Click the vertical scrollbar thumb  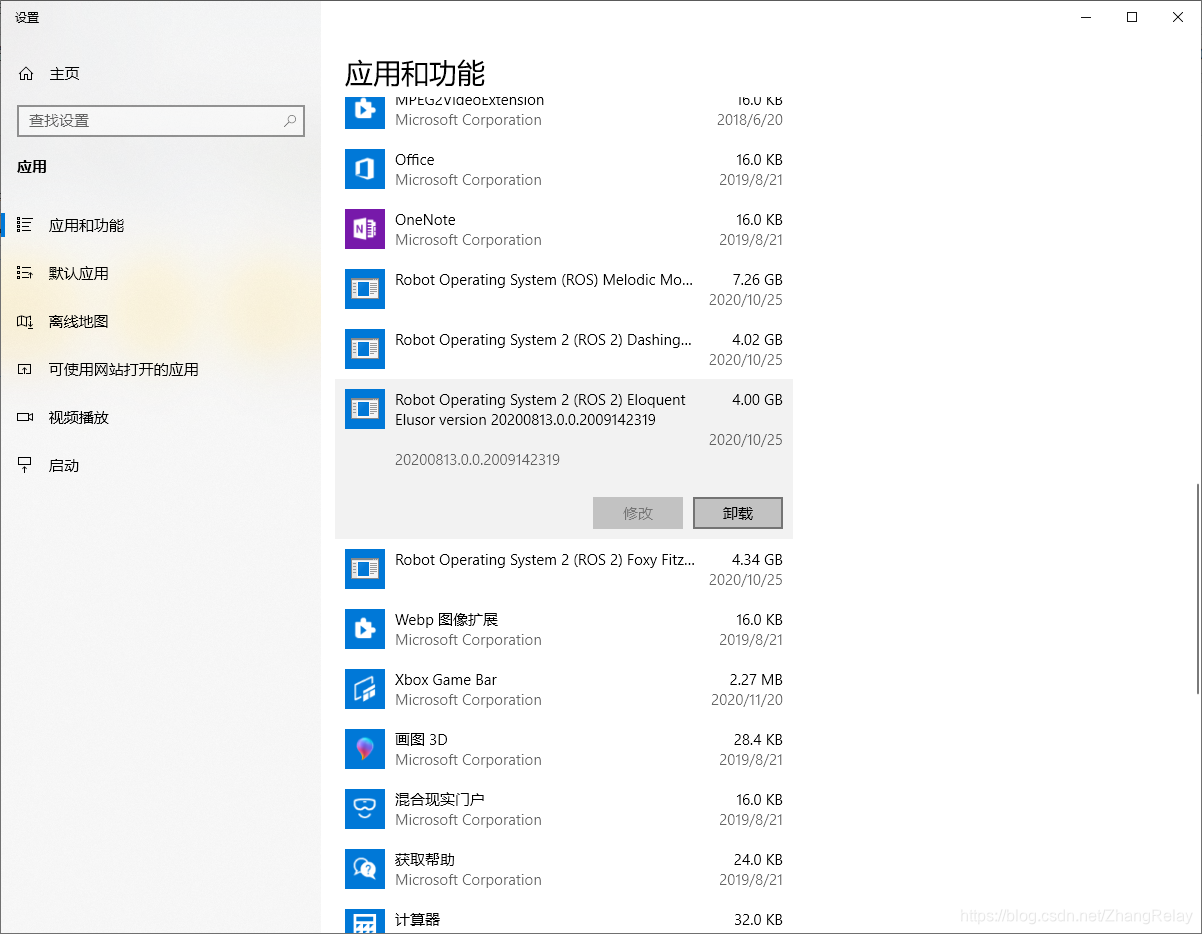point(1198,589)
